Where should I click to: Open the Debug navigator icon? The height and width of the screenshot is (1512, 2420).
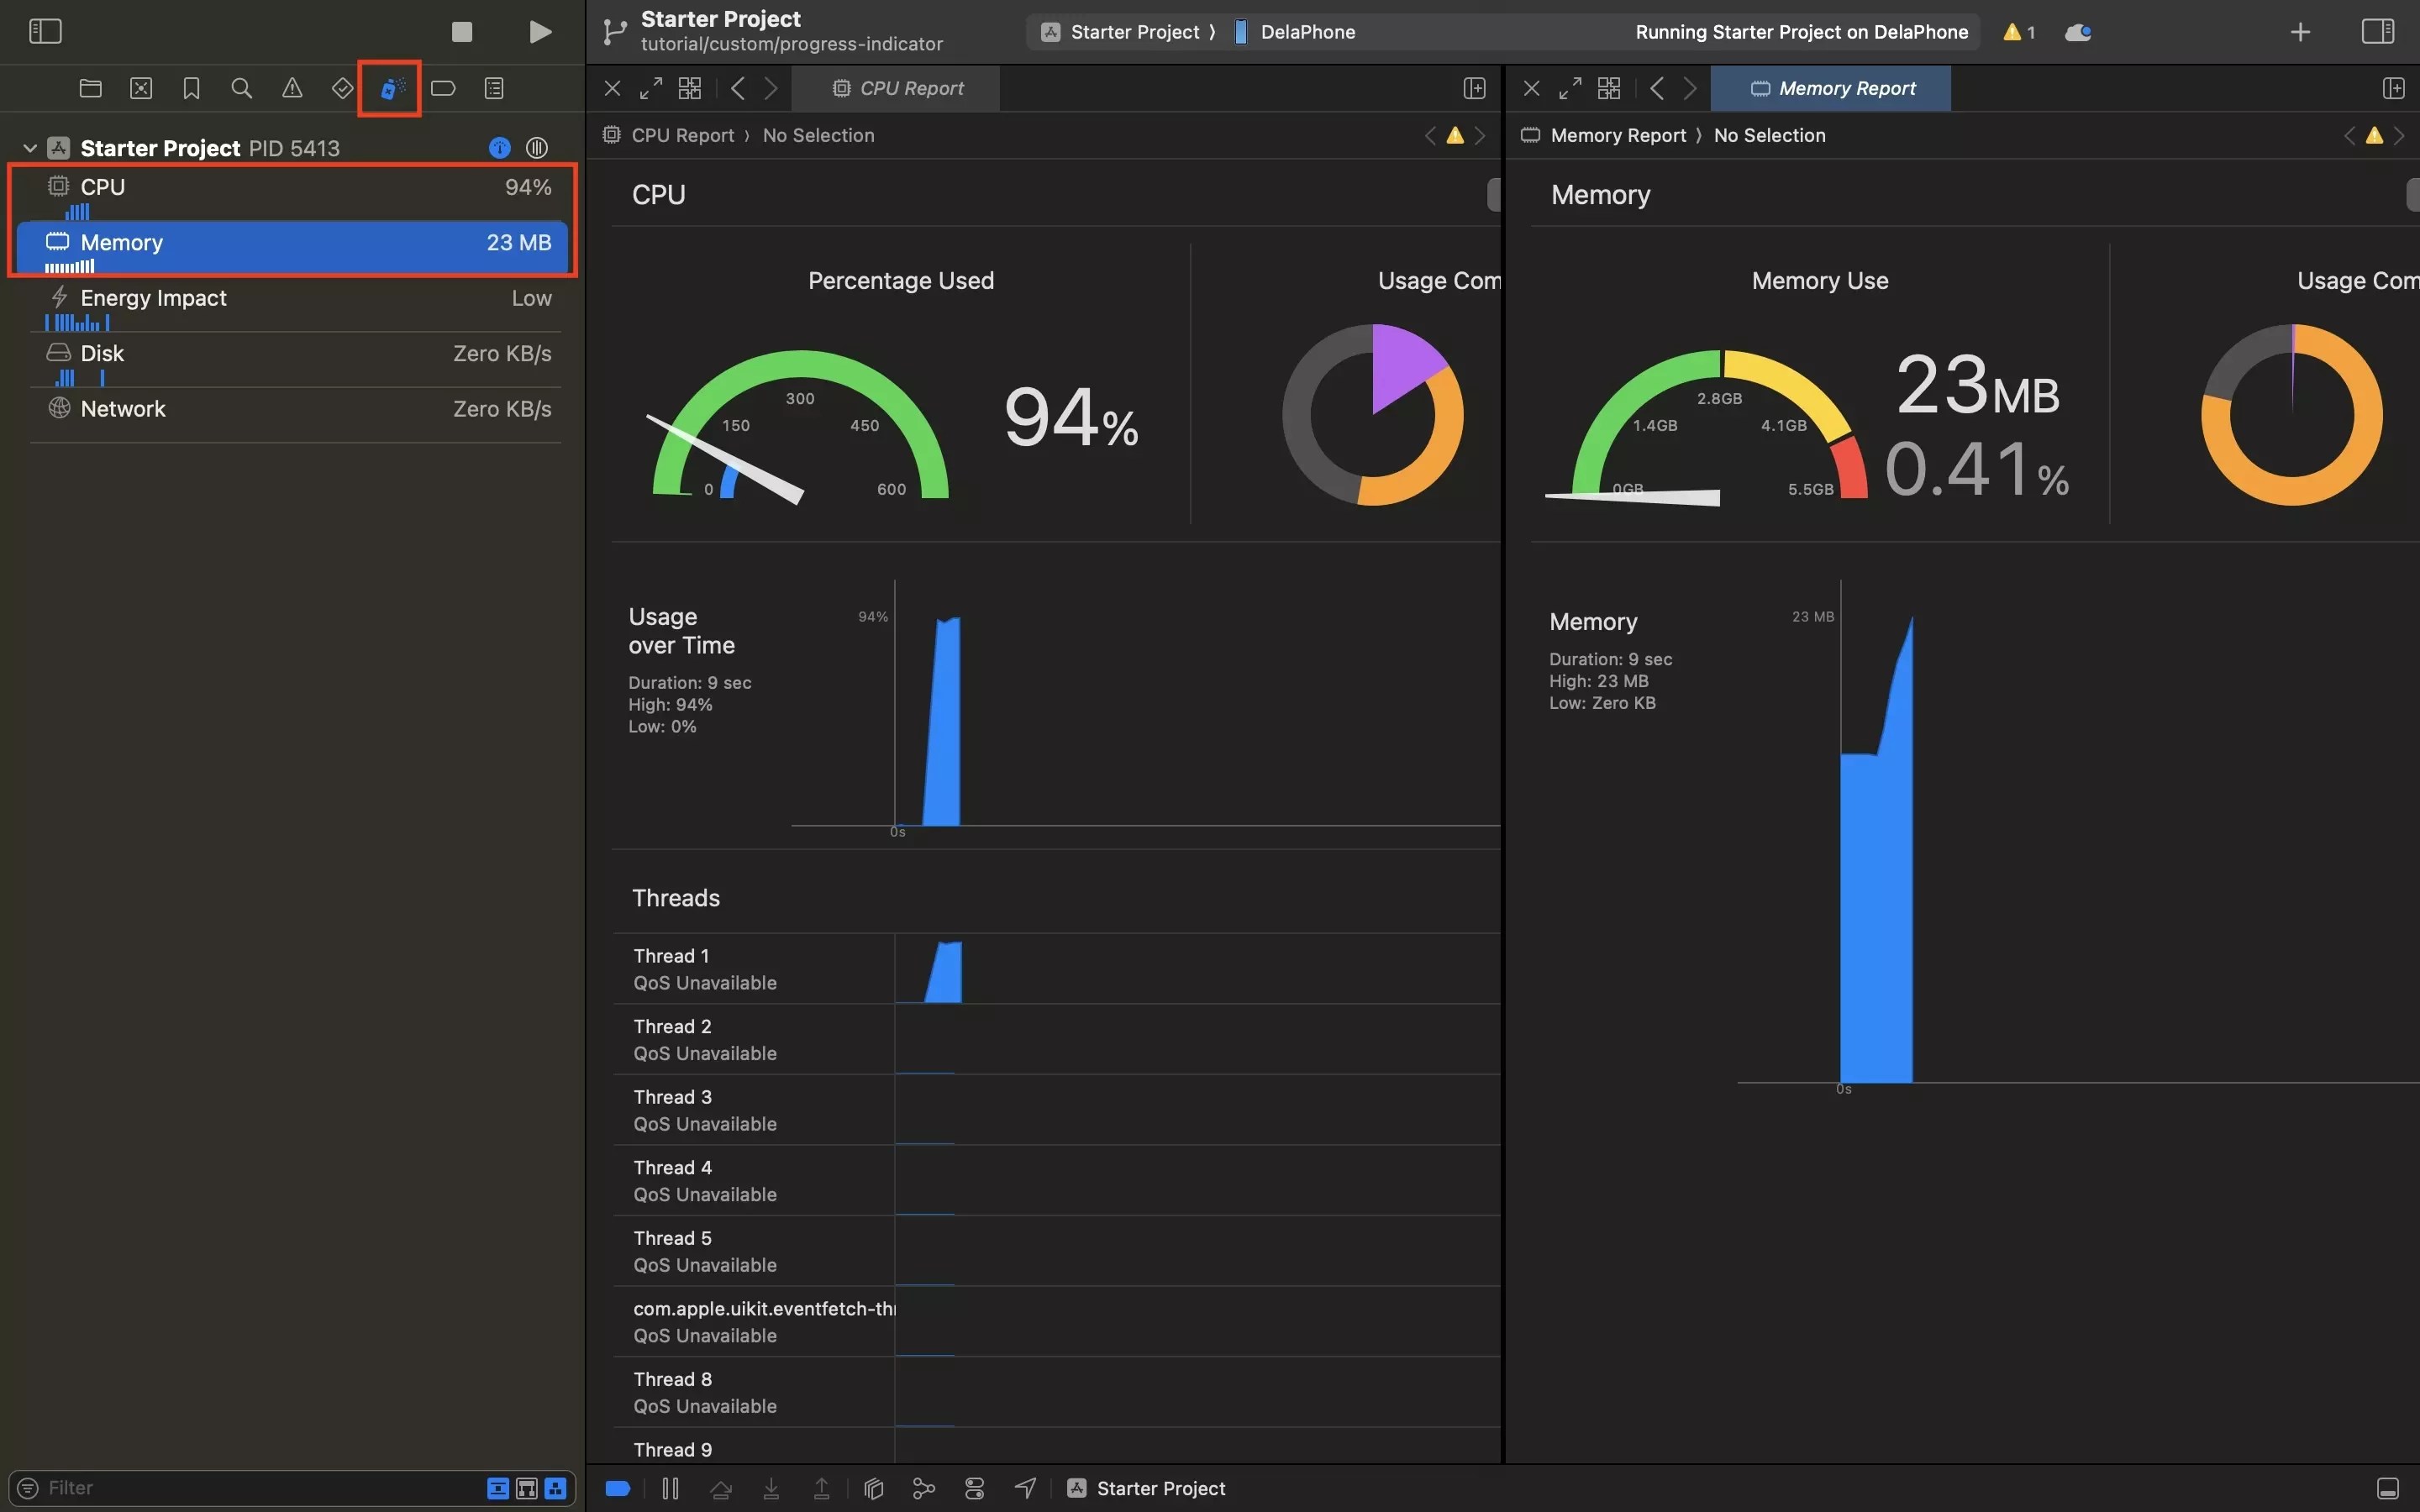click(x=391, y=89)
